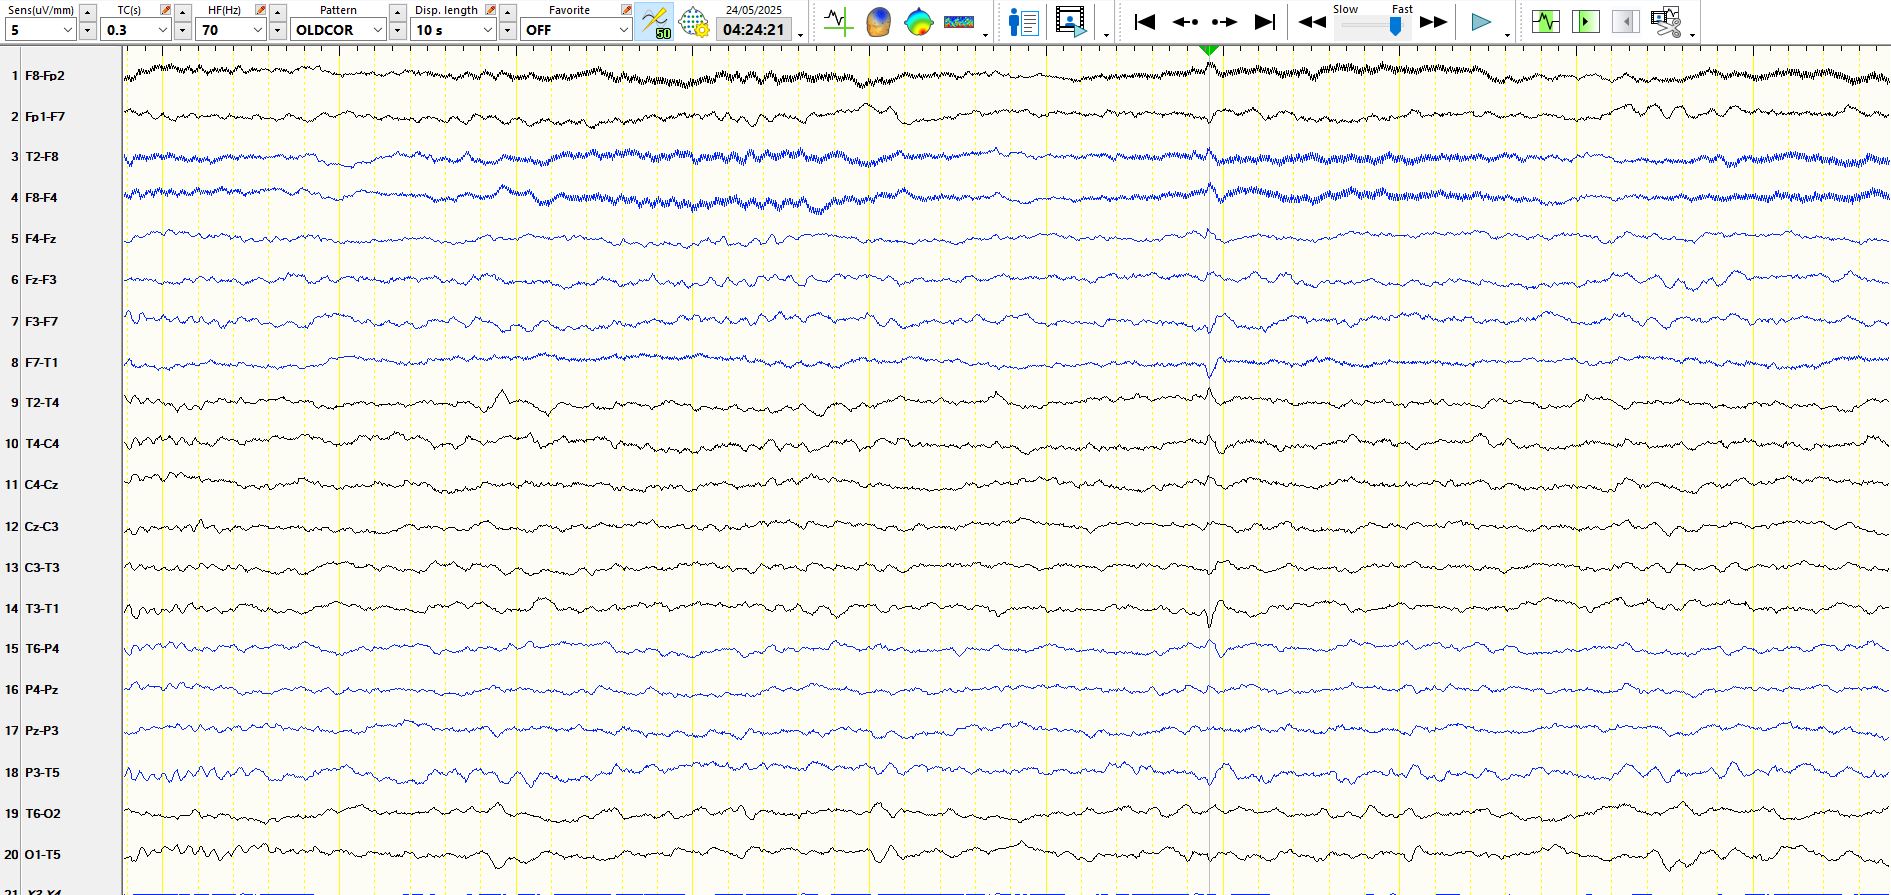
Task: Click the HF(Hz) down stepper arrow
Action: (278, 30)
